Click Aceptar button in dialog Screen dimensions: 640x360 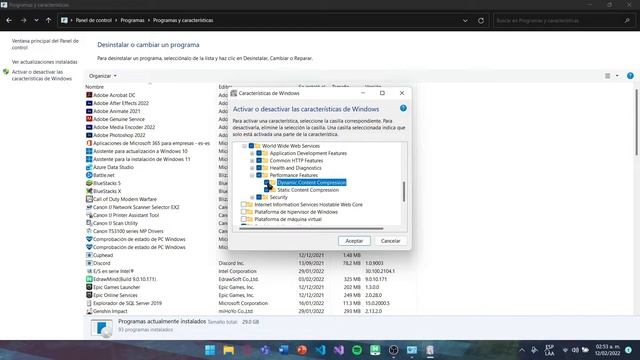tap(354, 241)
